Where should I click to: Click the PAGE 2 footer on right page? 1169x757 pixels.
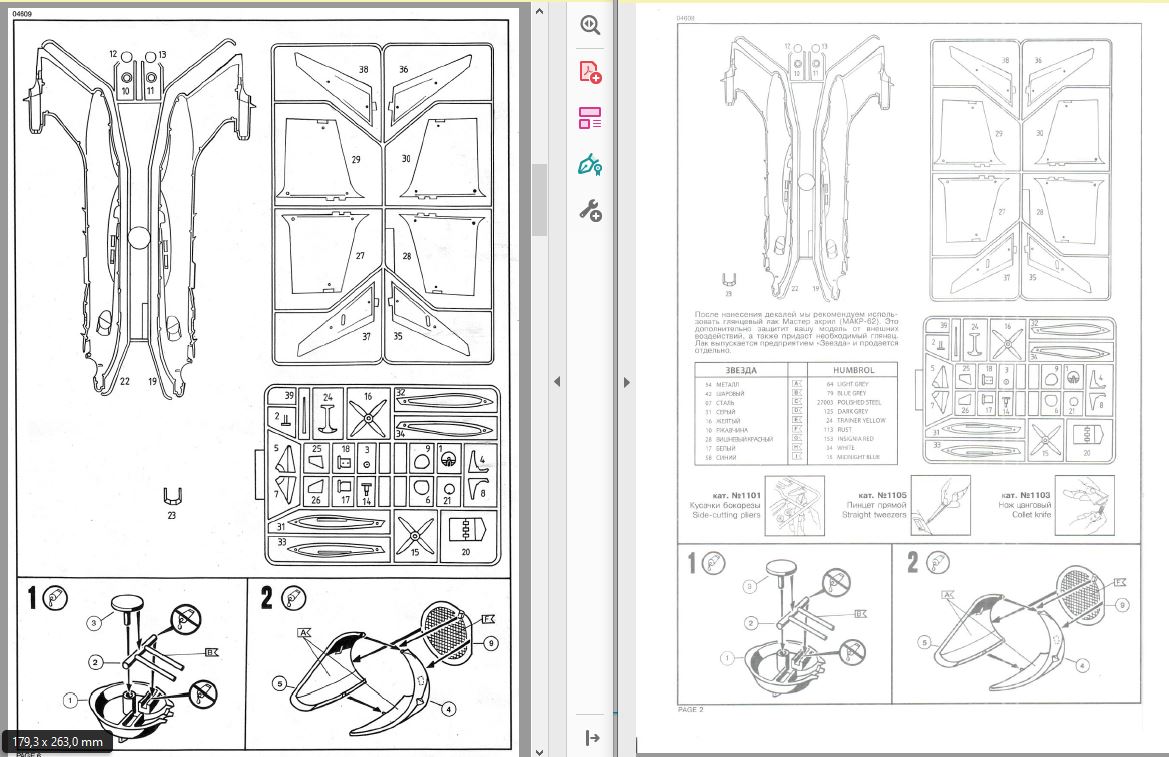pyautogui.click(x=692, y=709)
